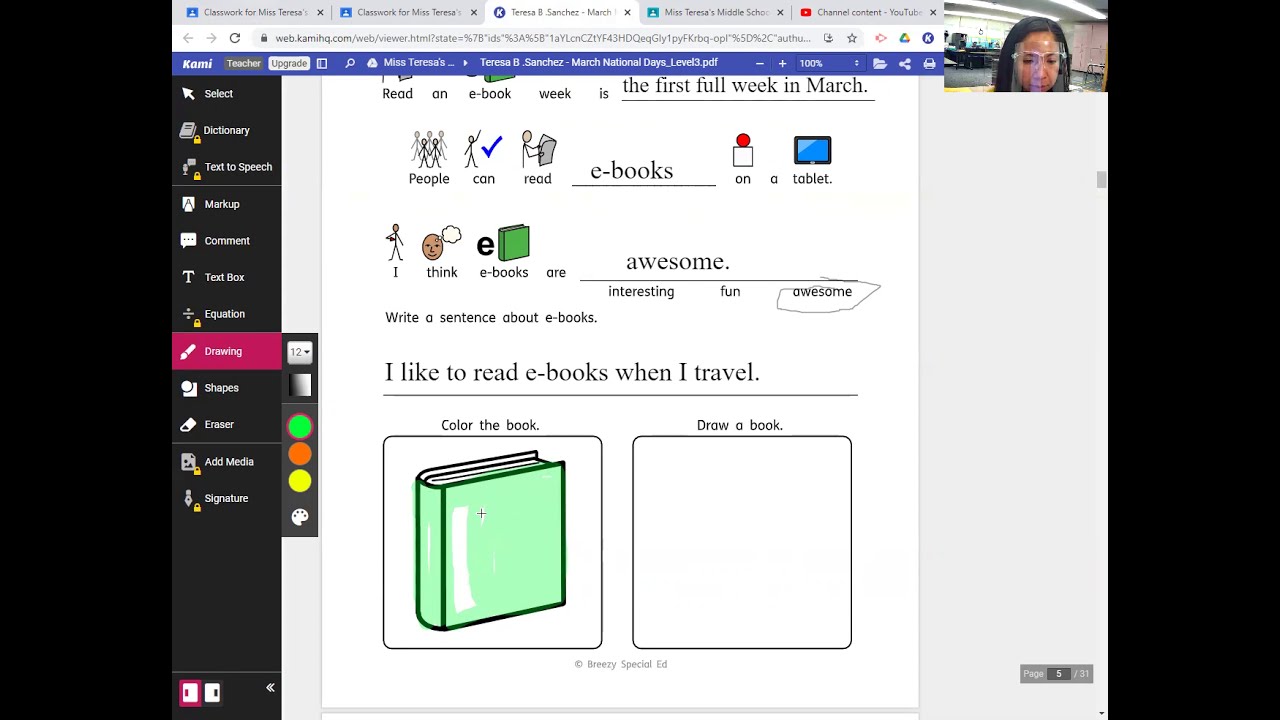Collapse the Kami toolbar with double chevron
The width and height of the screenshot is (1280, 720).
point(270,688)
